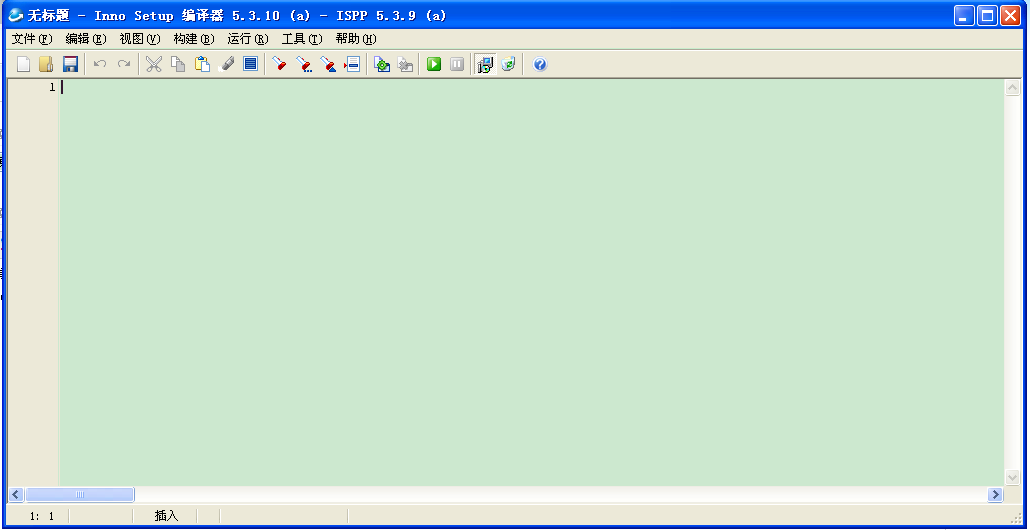The height and width of the screenshot is (530, 1030).
Task: Redo the last undone edit
Action: 123,64
